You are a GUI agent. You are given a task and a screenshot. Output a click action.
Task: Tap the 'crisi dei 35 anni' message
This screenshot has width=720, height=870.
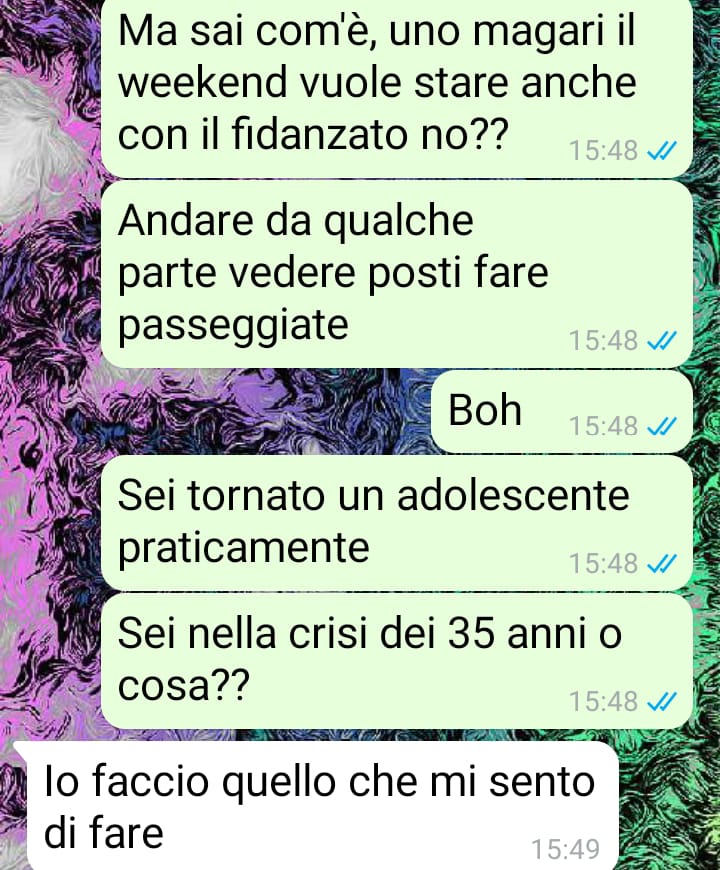[397, 660]
